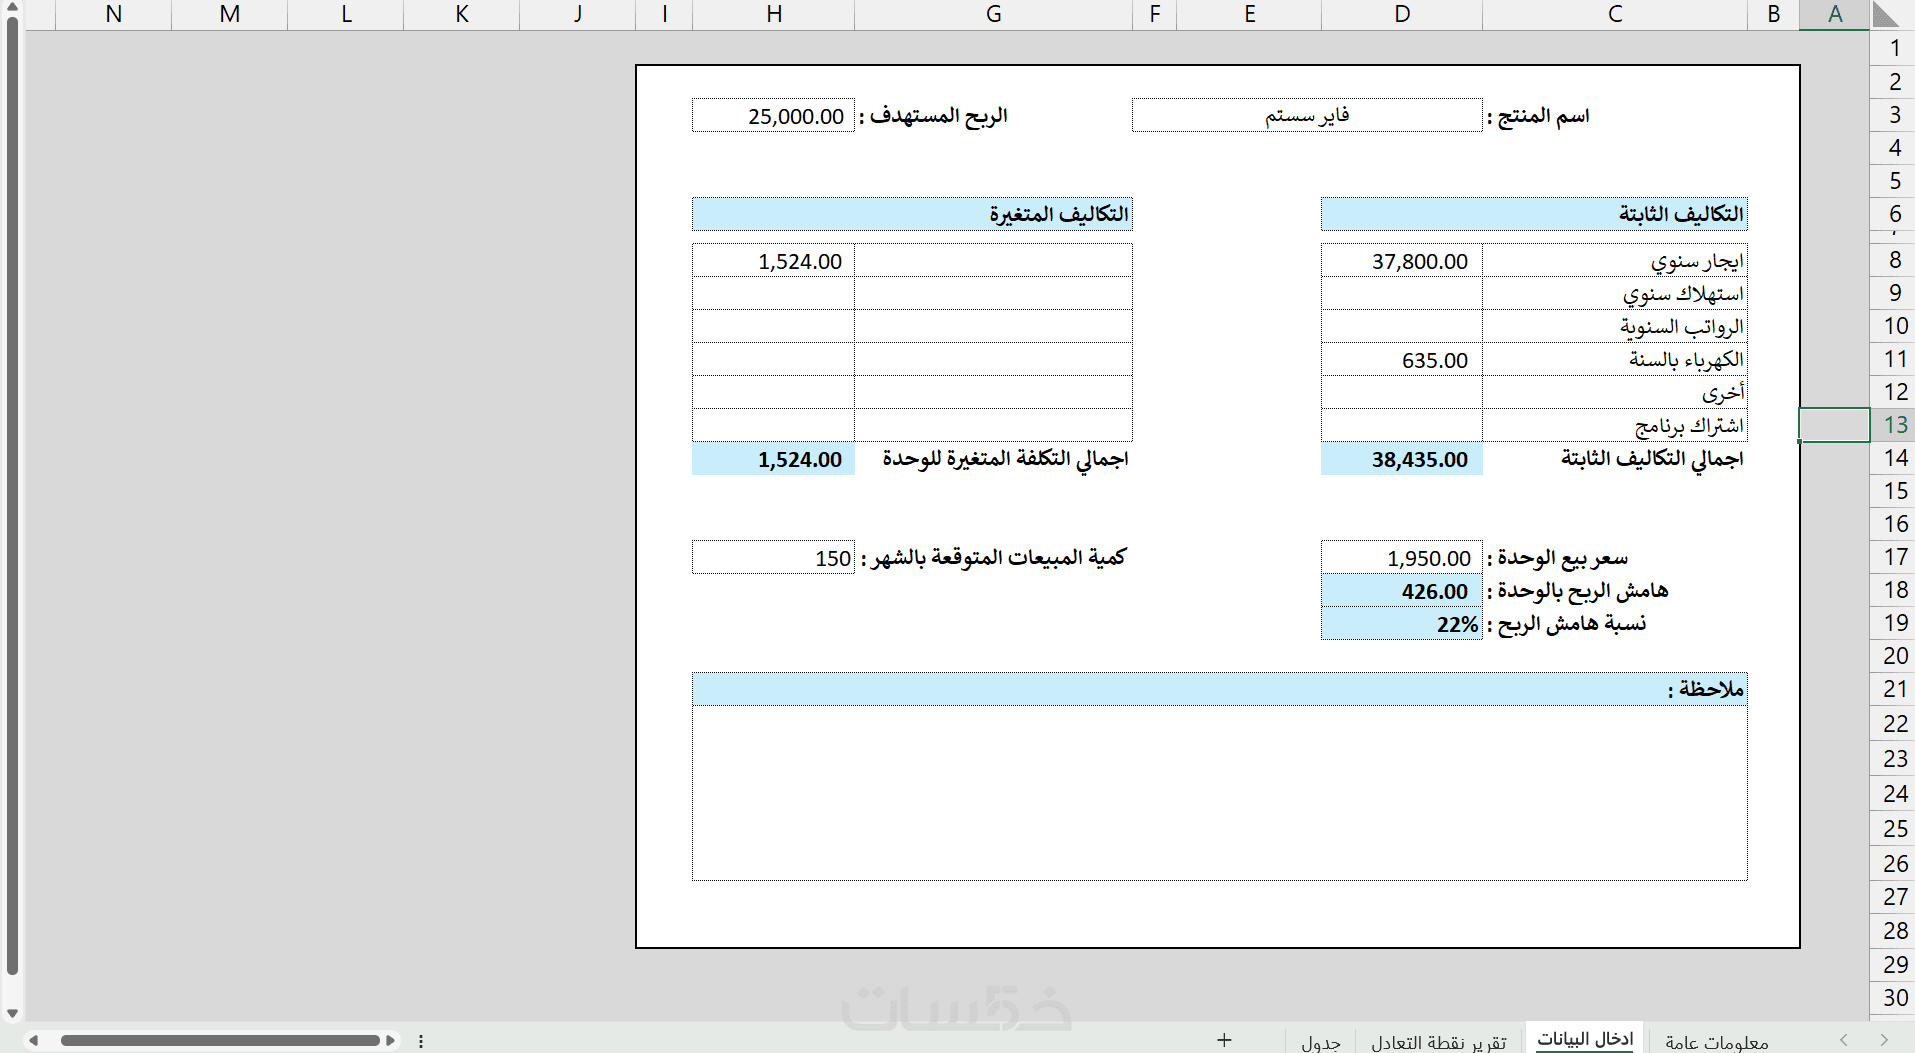Click the اجمالي التكلفة المتغيرة للوحدة label

click(1005, 458)
